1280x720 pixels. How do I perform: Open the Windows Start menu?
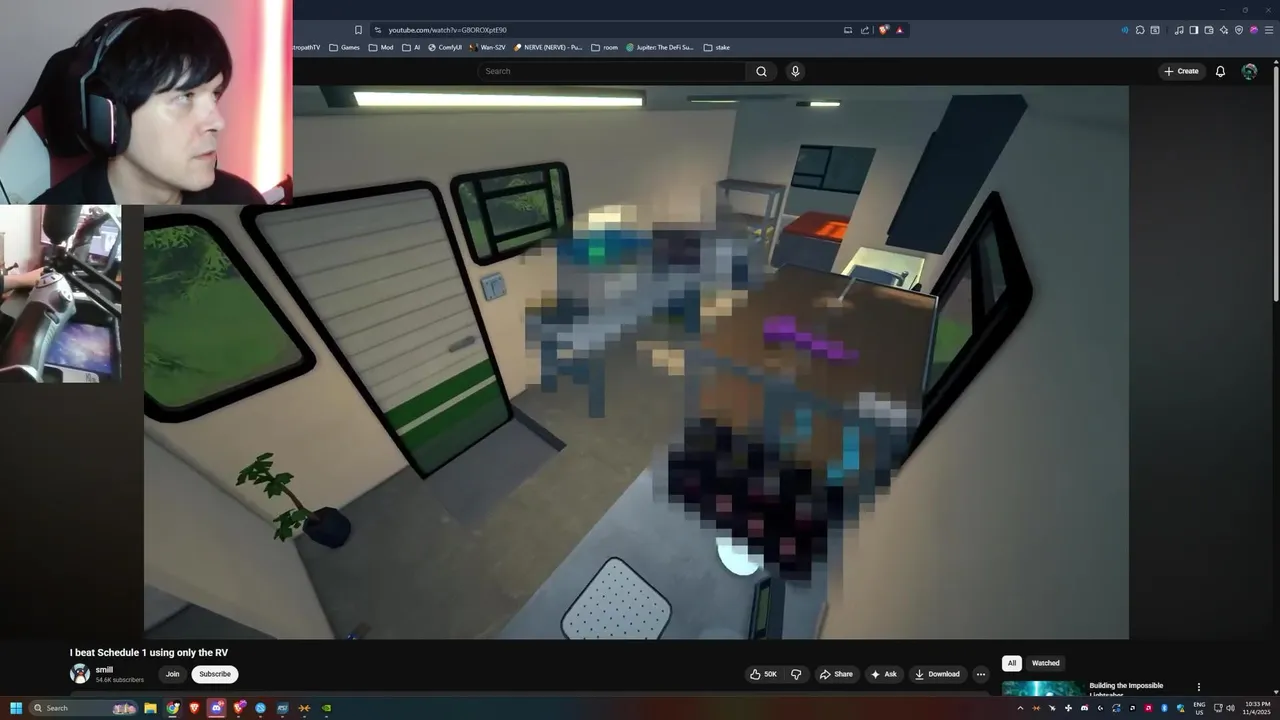pos(16,708)
